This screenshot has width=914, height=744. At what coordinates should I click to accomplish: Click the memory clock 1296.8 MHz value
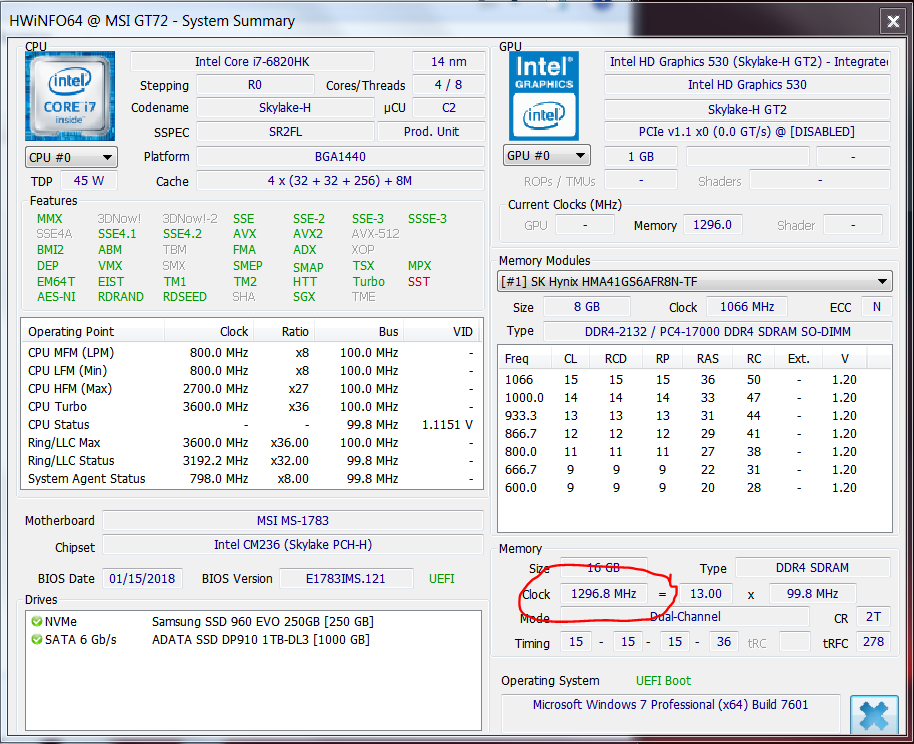click(x=603, y=594)
